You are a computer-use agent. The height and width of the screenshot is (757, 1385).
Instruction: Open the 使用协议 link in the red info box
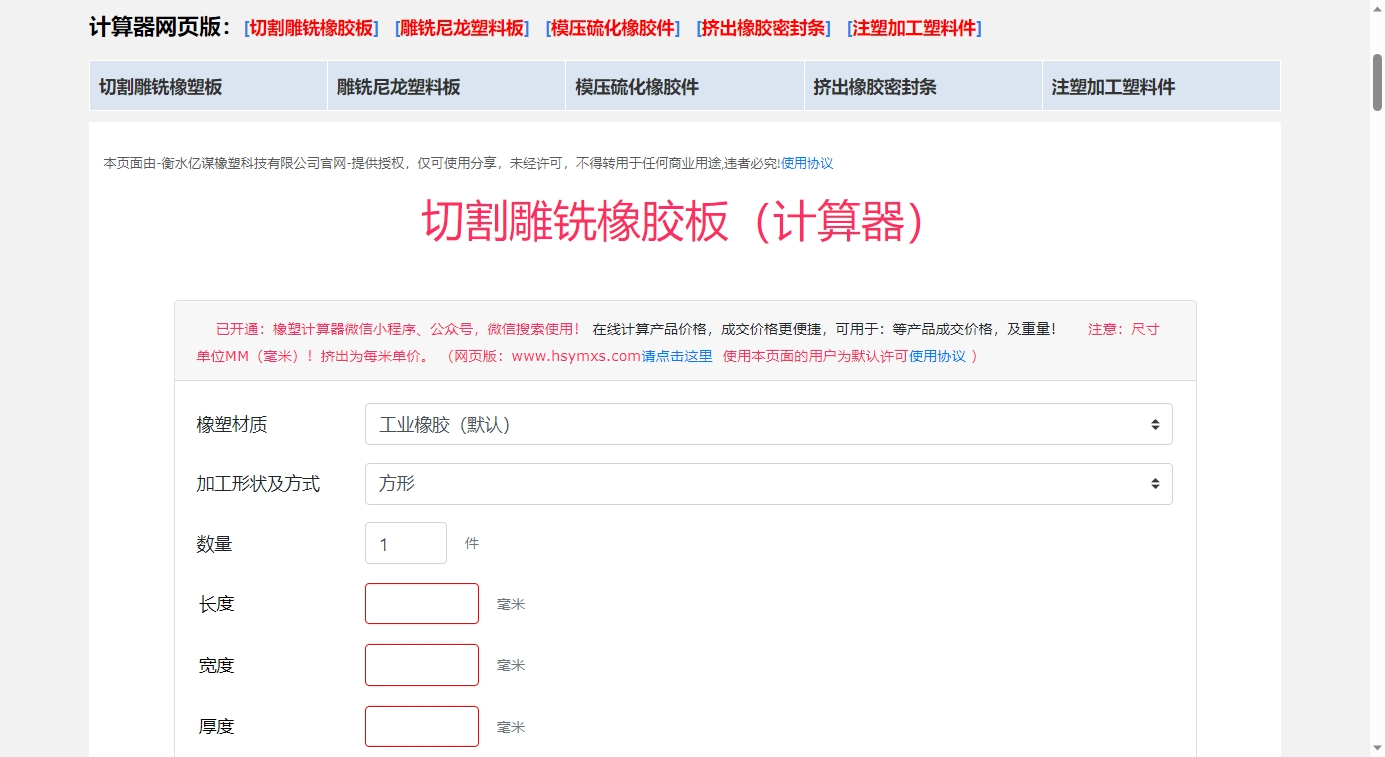[x=937, y=356]
